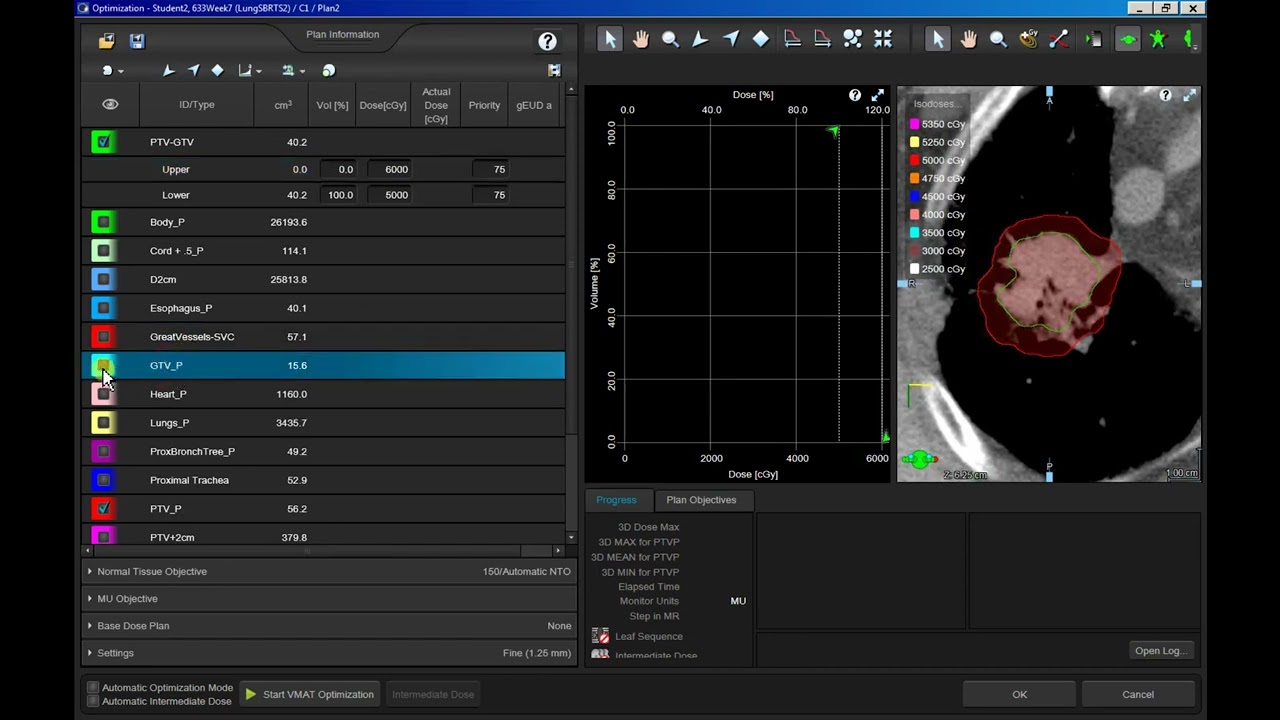This screenshot has height=720, width=1280.
Task: Click the Intermediate Dose button
Action: click(433, 694)
